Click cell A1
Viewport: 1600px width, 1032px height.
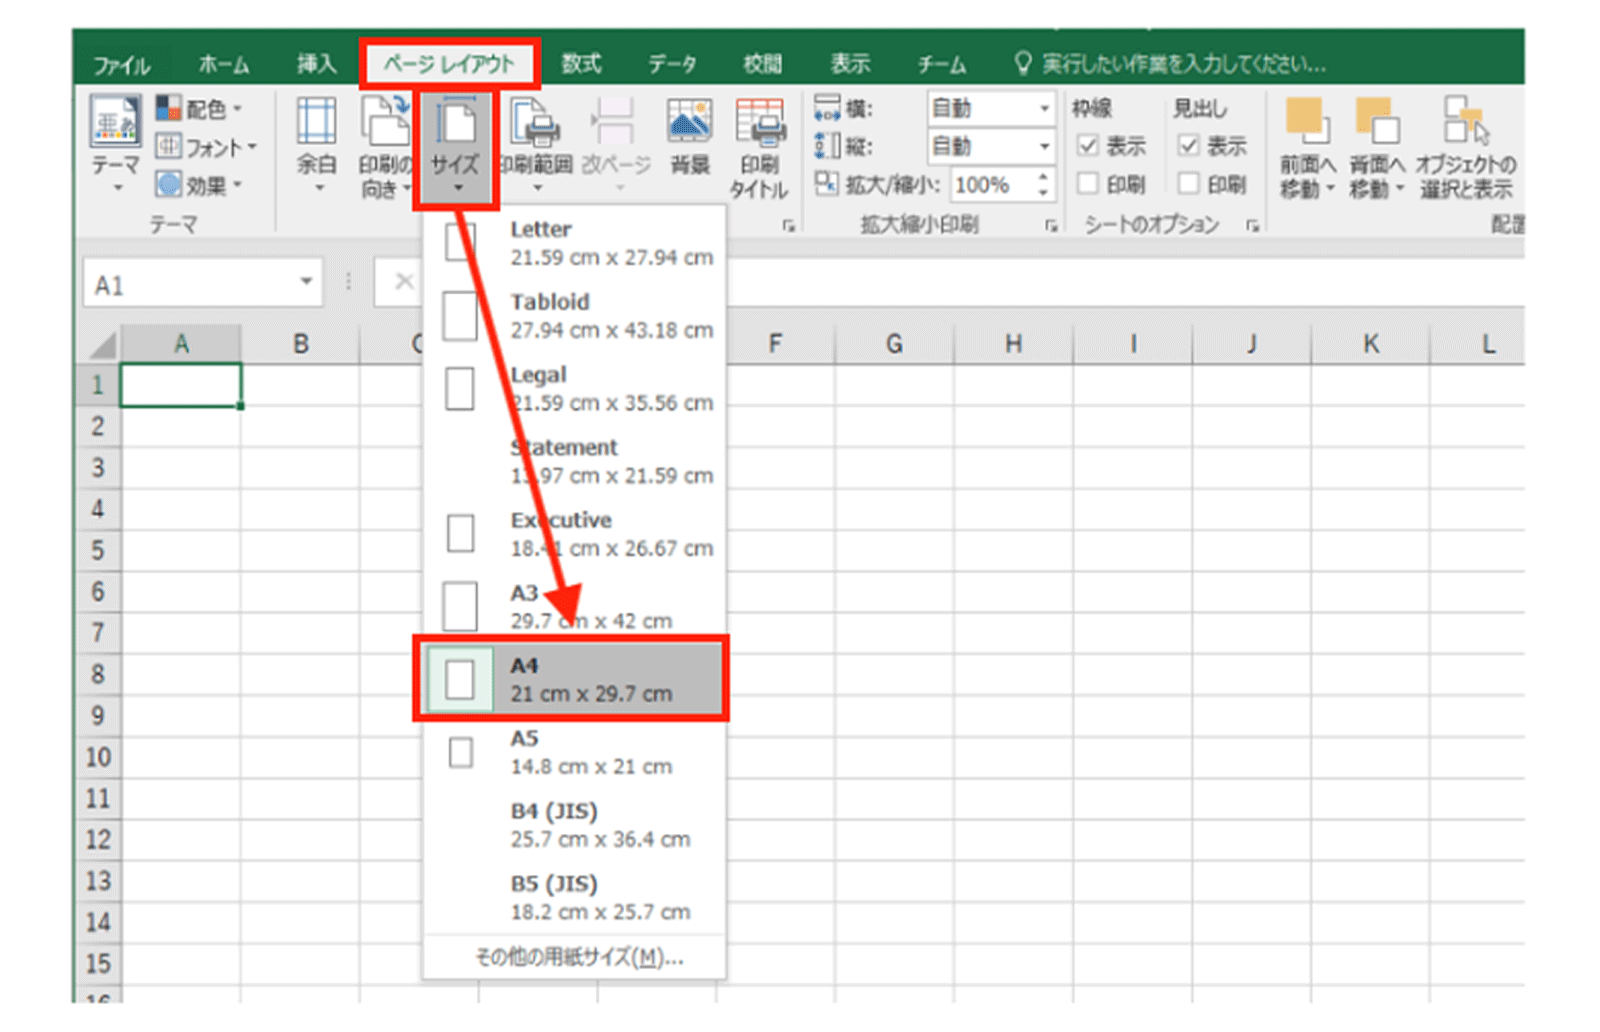click(181, 385)
